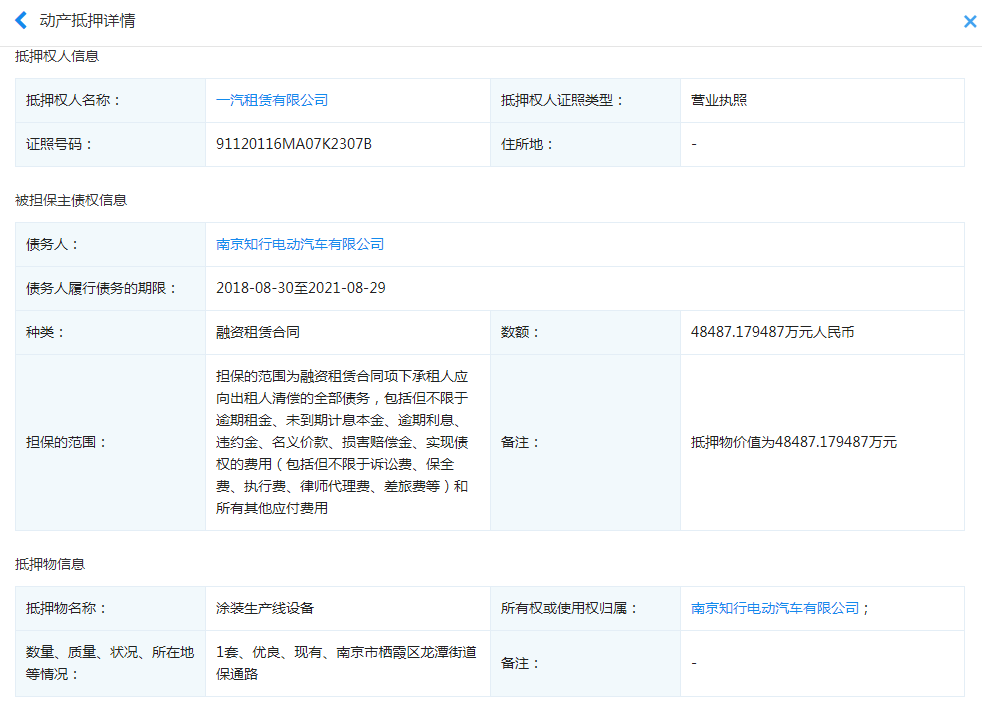Click the 住所地： label
This screenshot has height=702, width=982.
(x=527, y=144)
